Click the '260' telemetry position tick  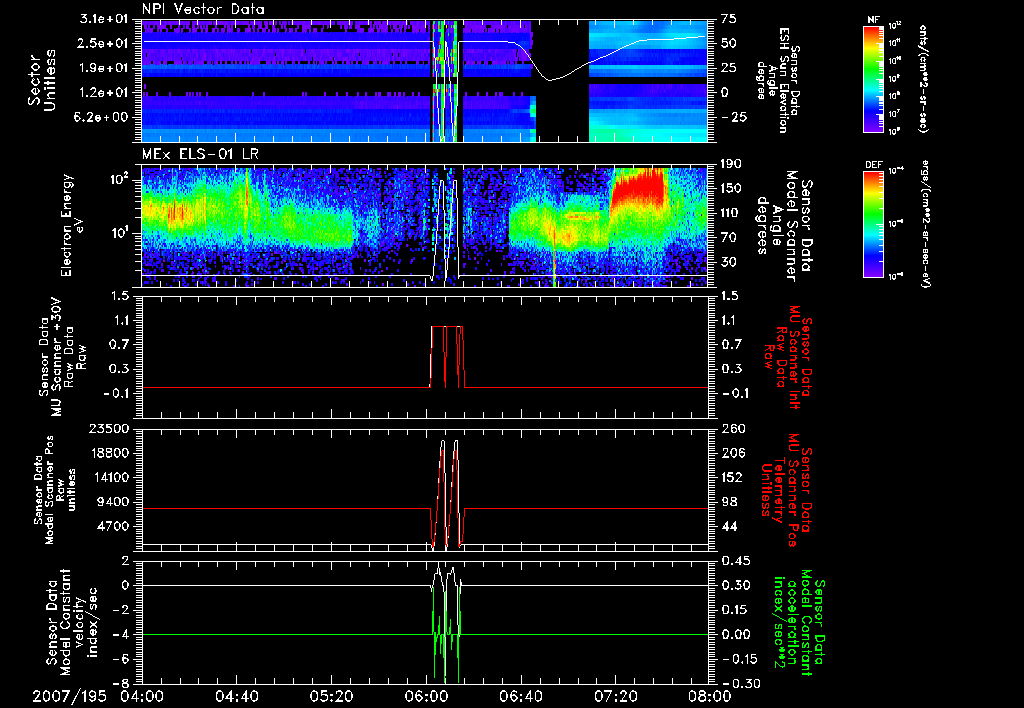pos(731,428)
